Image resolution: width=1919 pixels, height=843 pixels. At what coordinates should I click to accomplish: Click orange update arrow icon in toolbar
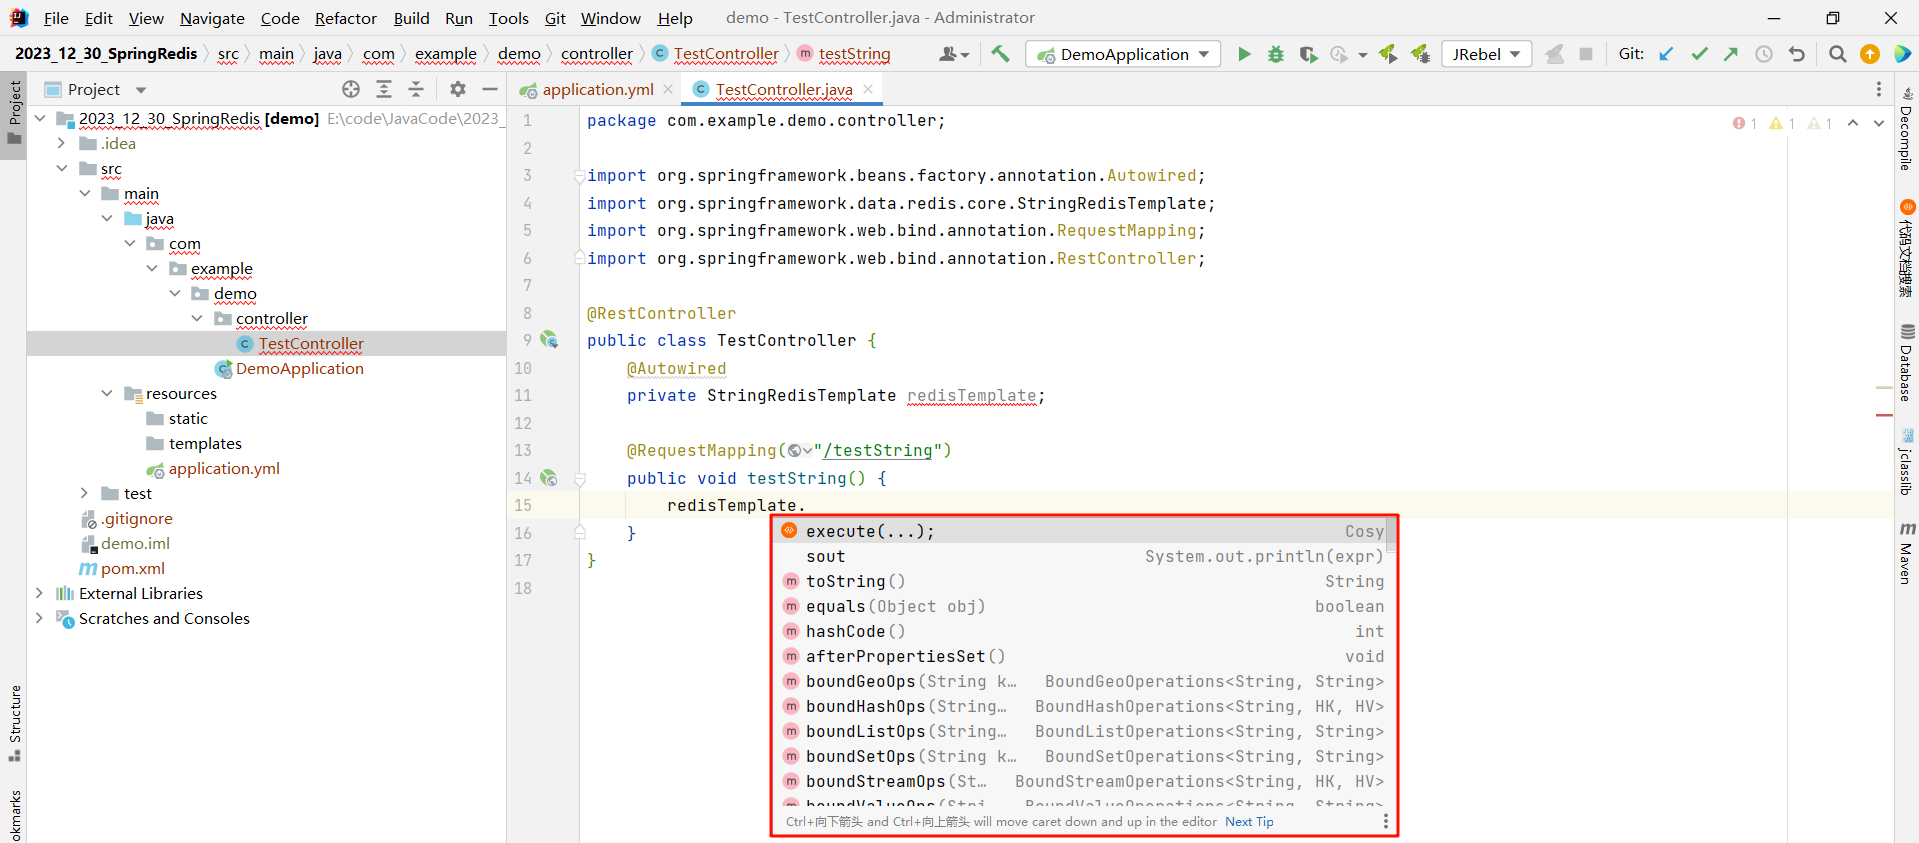1870,54
